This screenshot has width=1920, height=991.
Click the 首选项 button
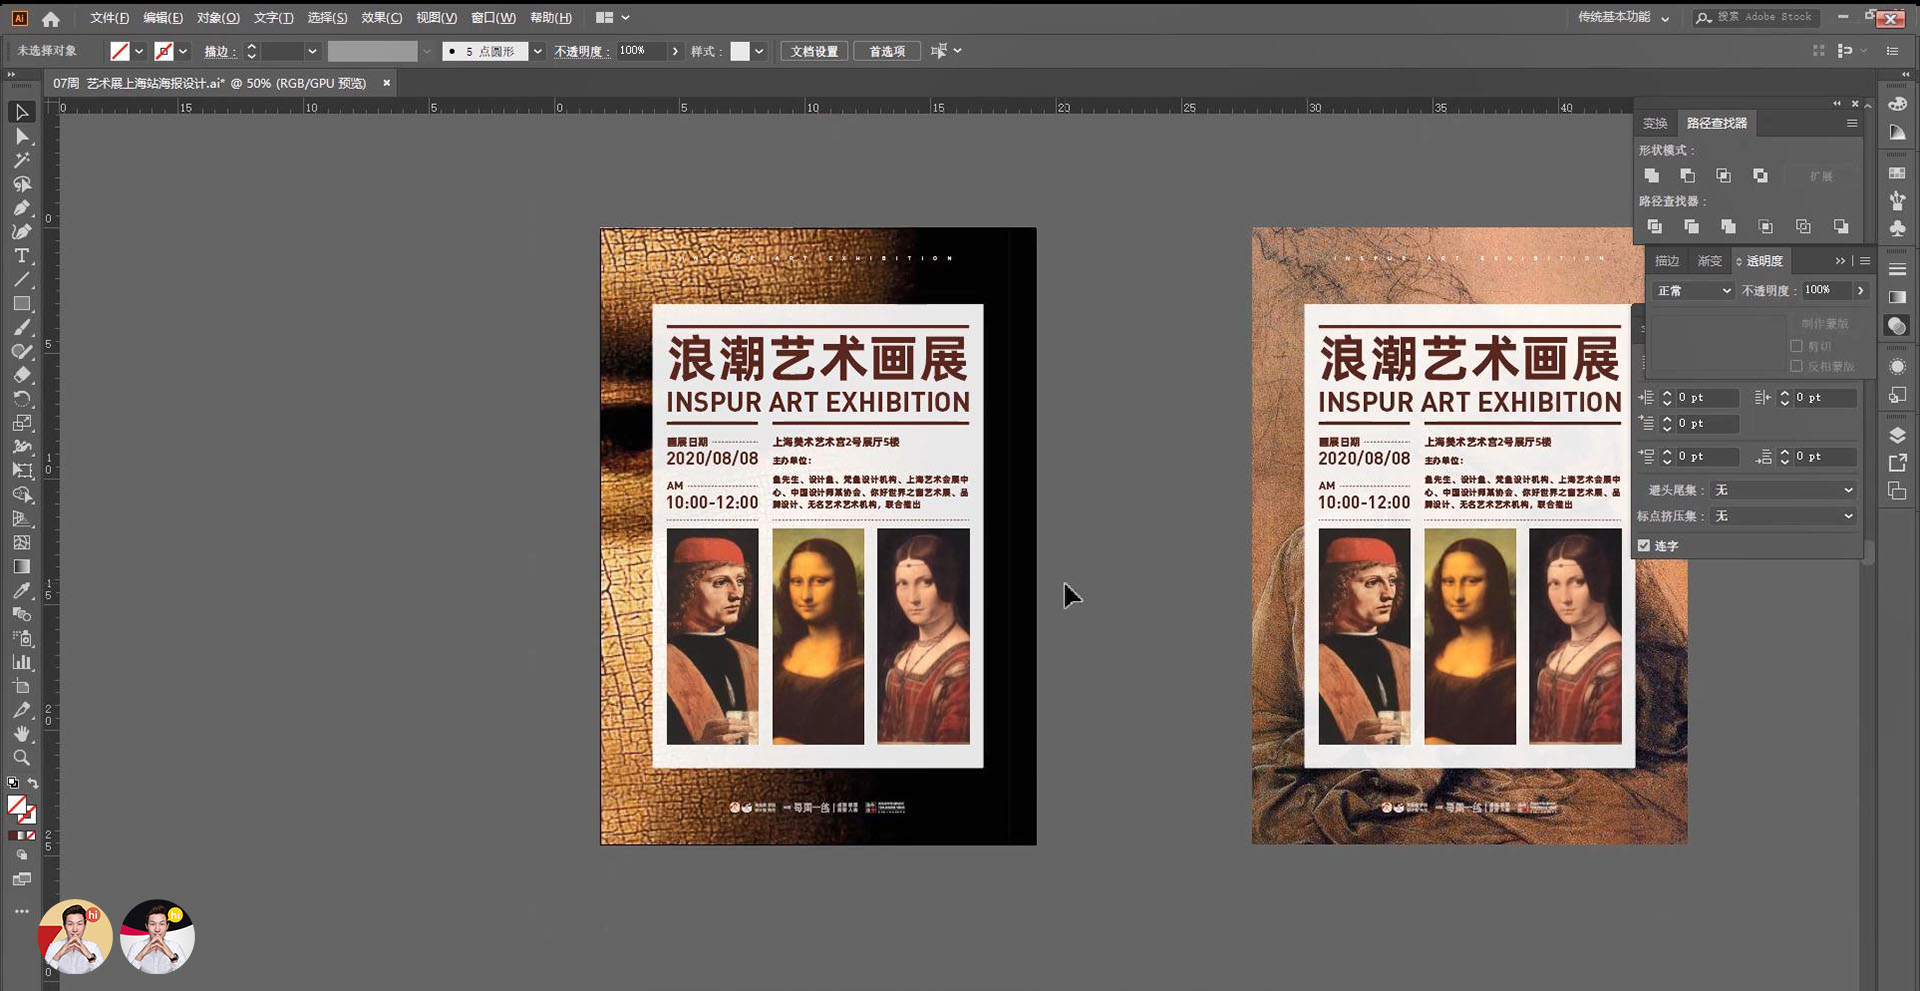point(887,51)
